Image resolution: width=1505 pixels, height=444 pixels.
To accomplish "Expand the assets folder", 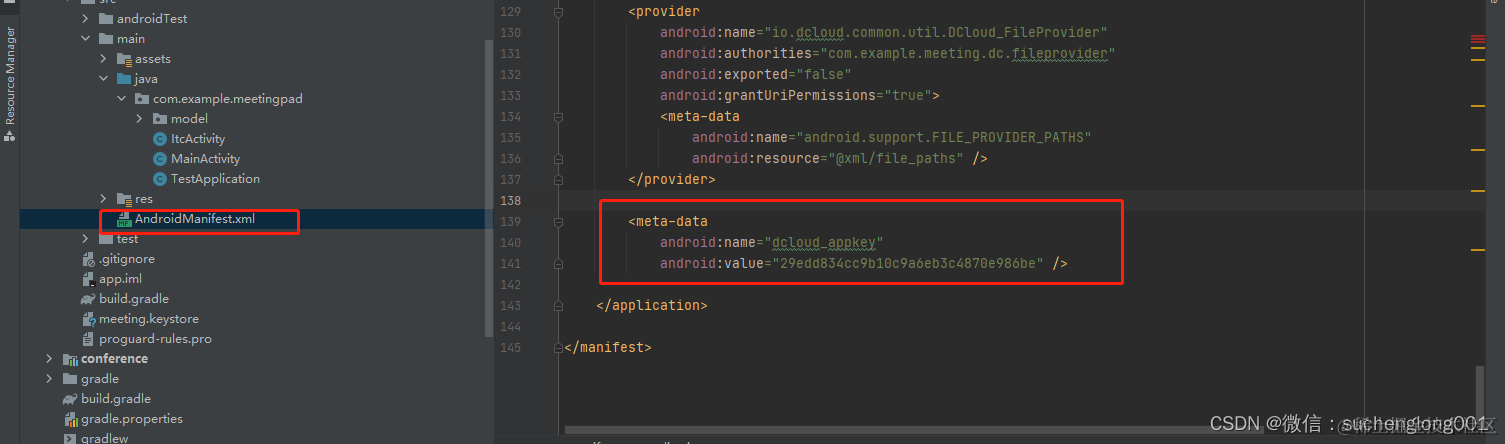I will click(x=102, y=59).
